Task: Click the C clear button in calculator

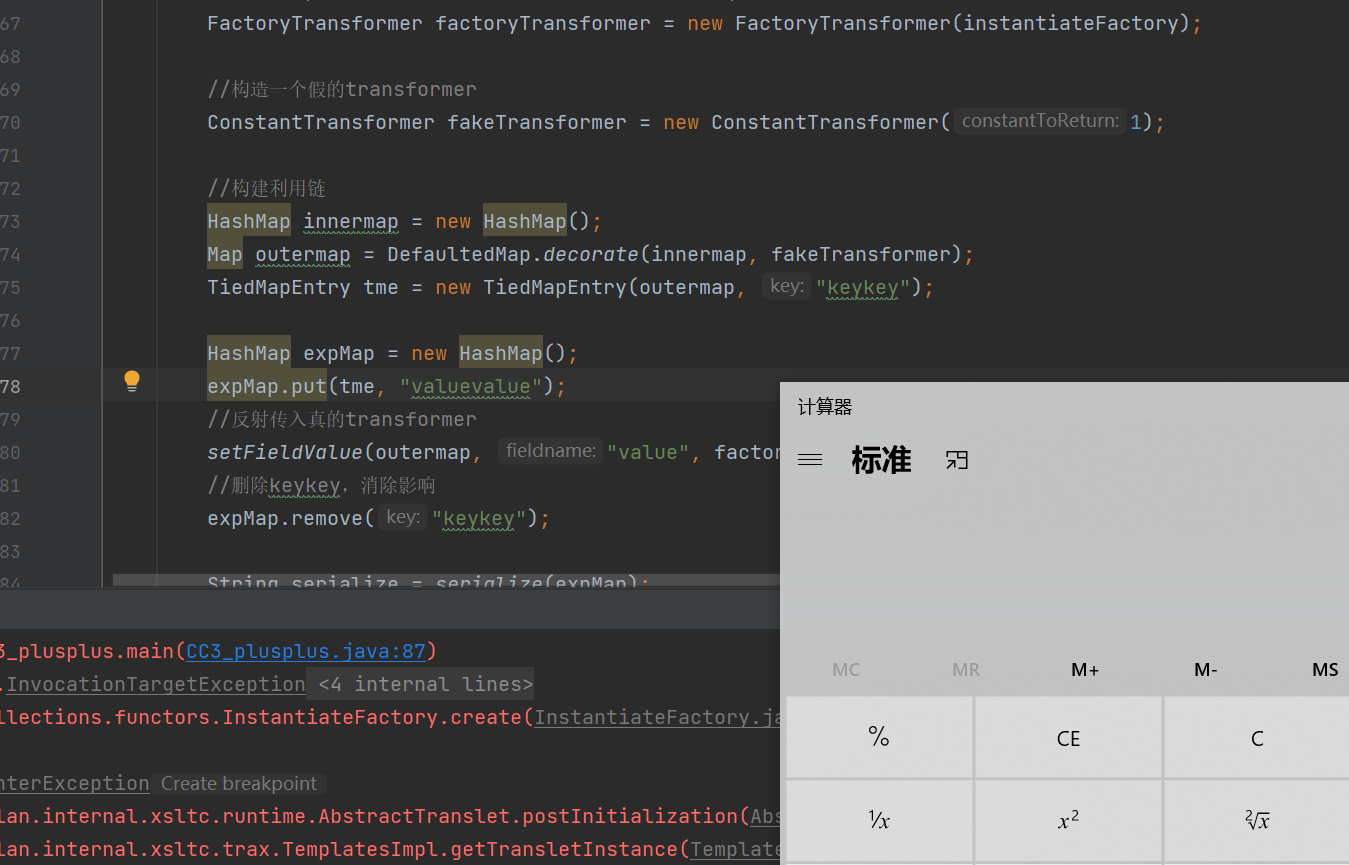Action: pyautogui.click(x=1257, y=738)
